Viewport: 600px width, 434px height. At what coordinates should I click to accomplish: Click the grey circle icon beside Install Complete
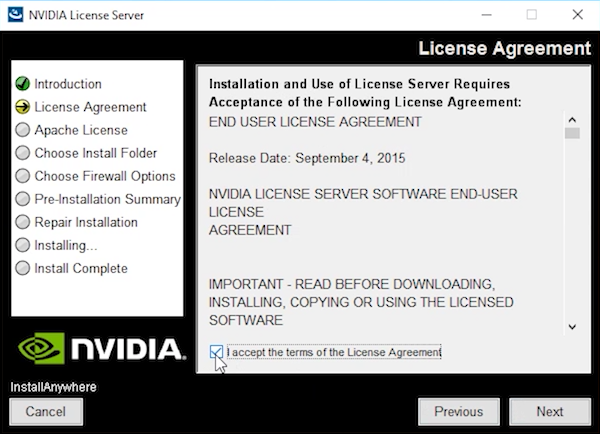tap(23, 268)
